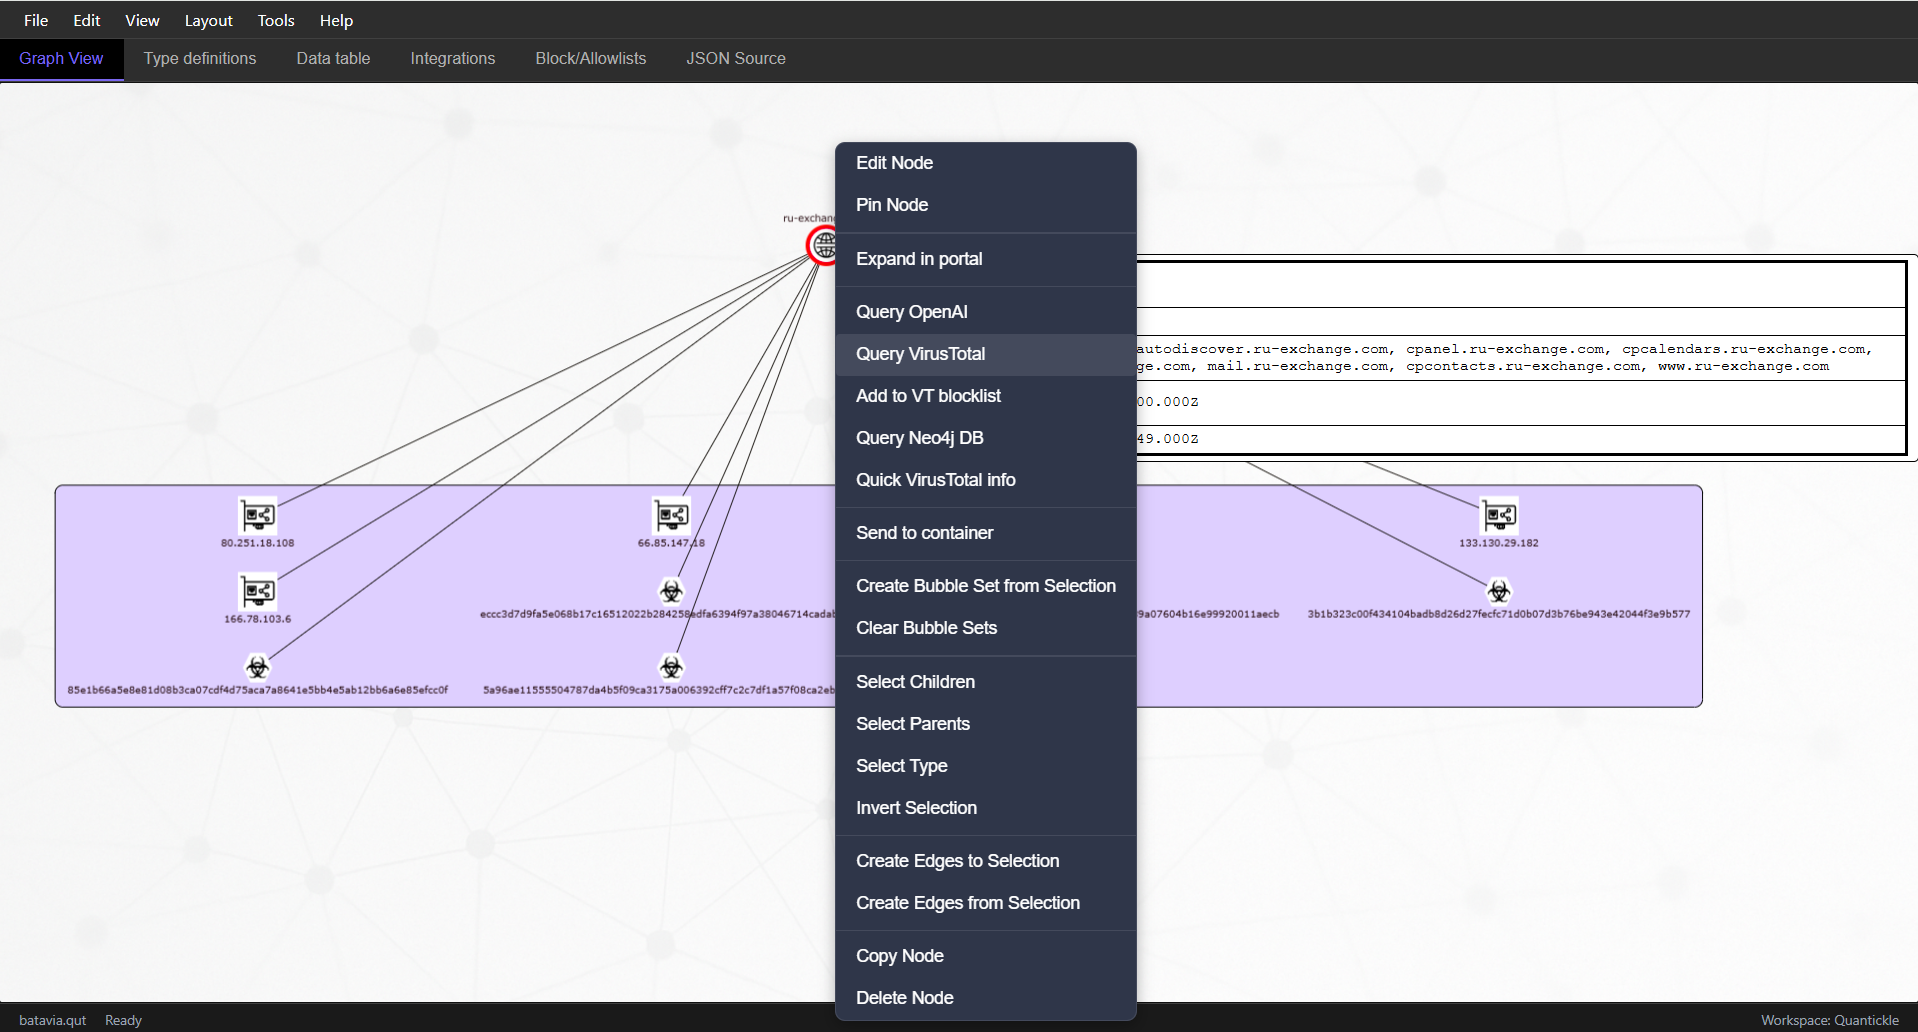Choose Pin Node in the context menu
Screen dimensions: 1918x1032
pyautogui.click(x=986, y=205)
